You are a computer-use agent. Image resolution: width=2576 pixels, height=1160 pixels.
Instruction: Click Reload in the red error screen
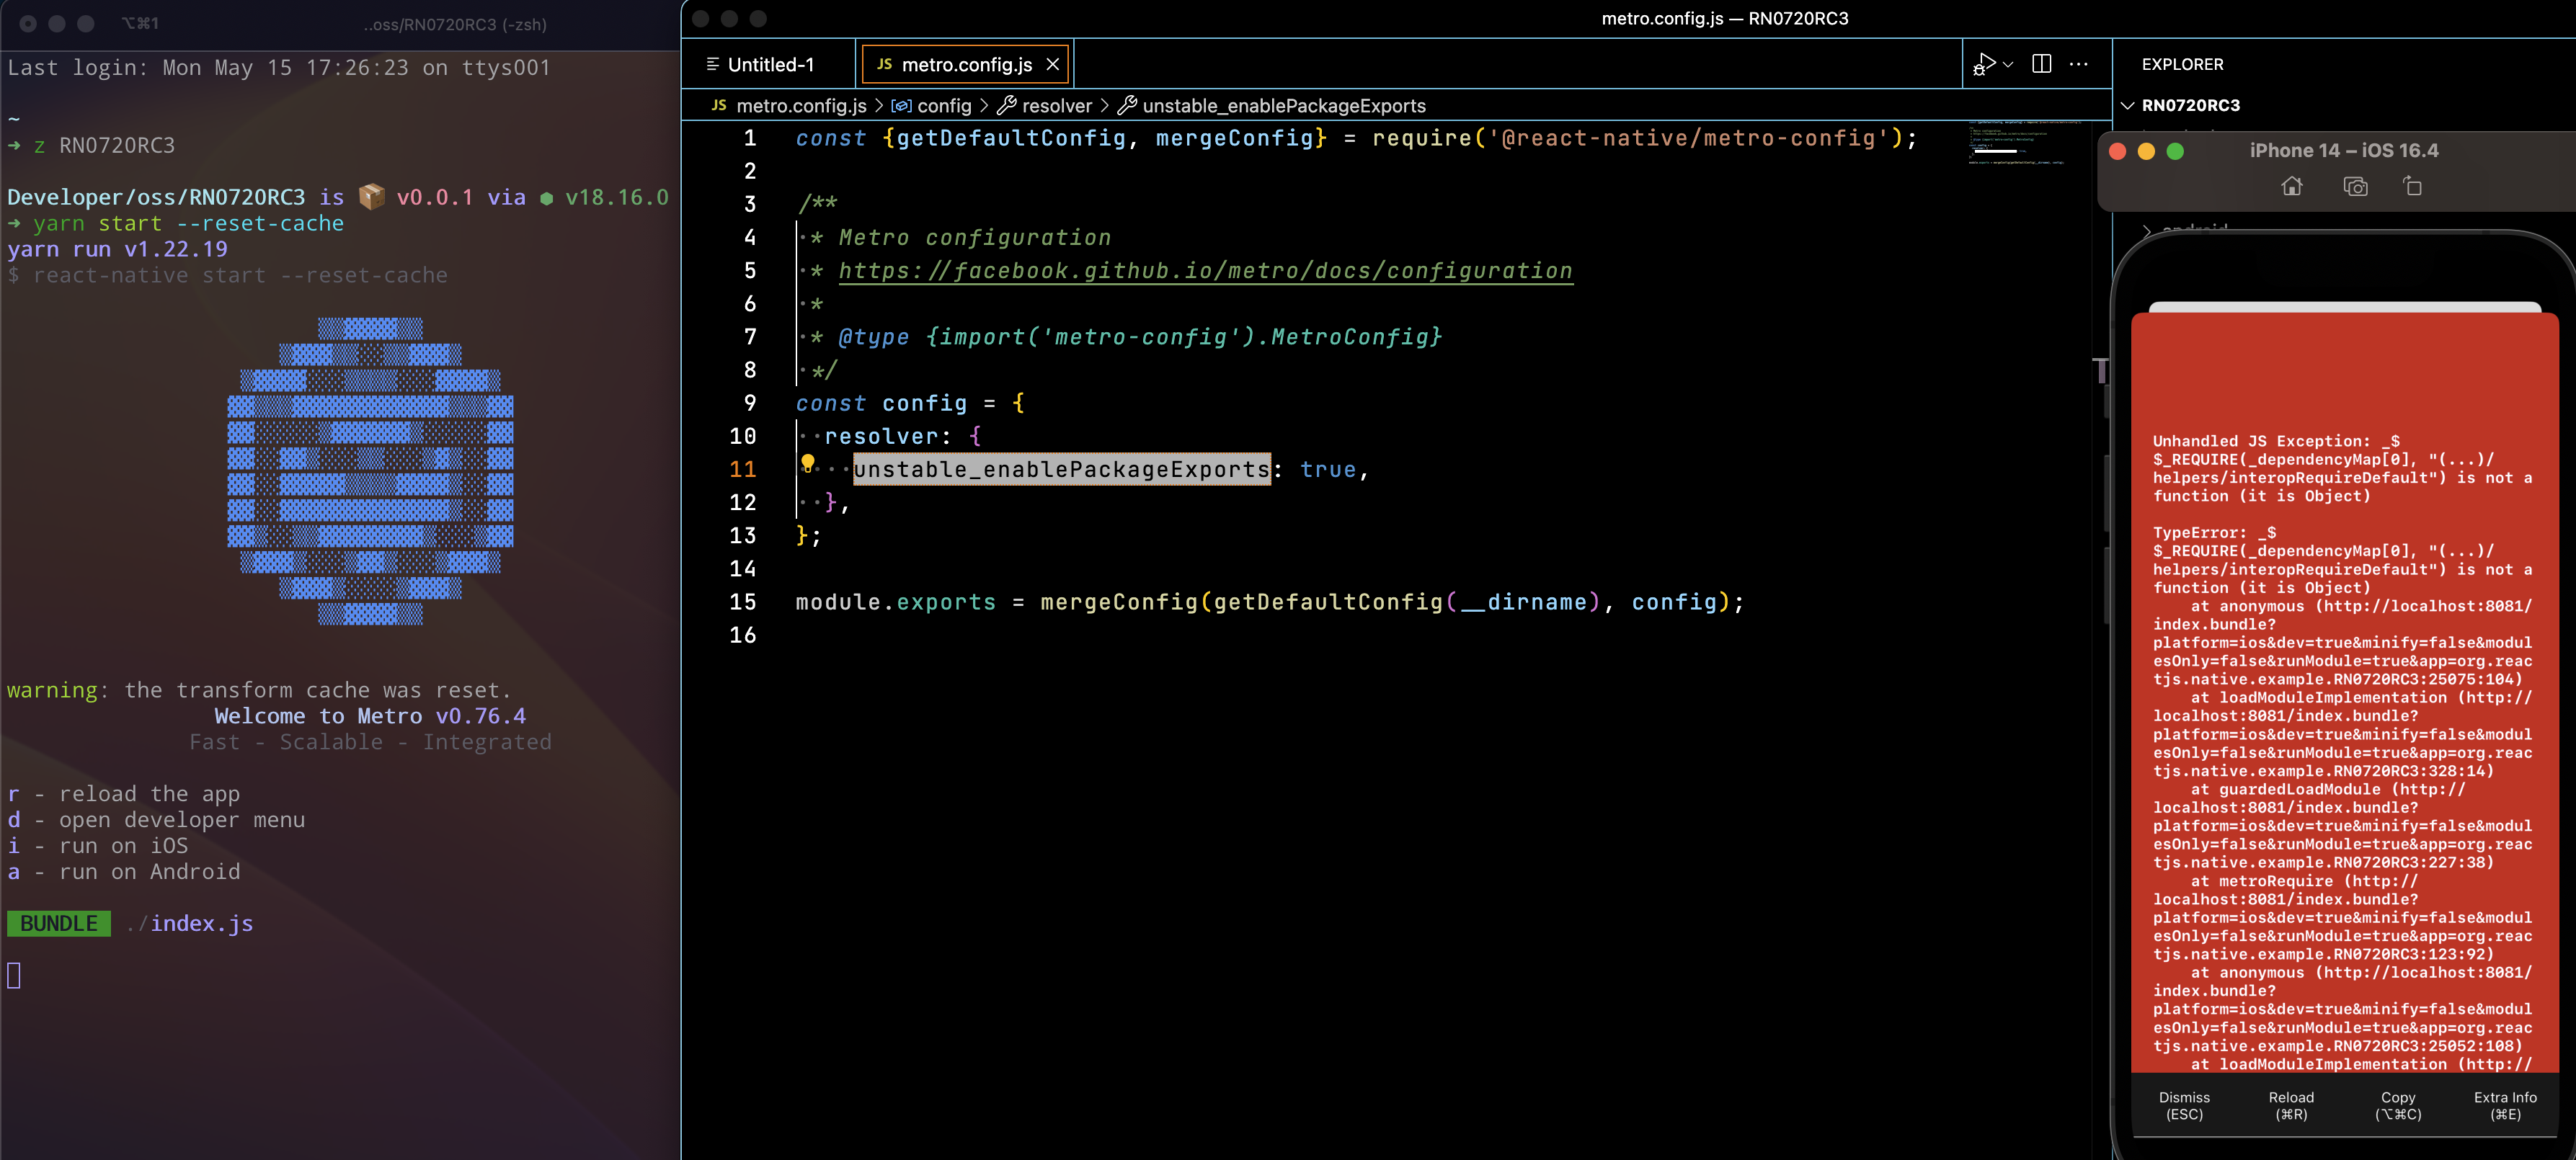click(x=2290, y=1105)
